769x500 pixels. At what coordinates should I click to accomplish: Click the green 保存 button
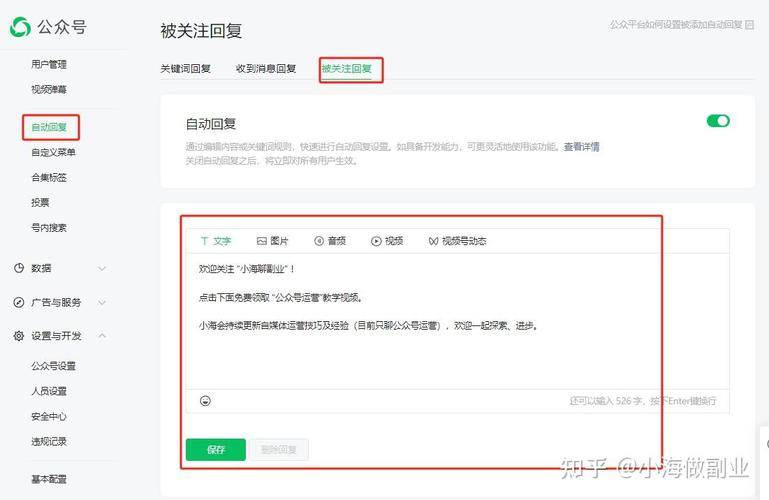[x=215, y=450]
